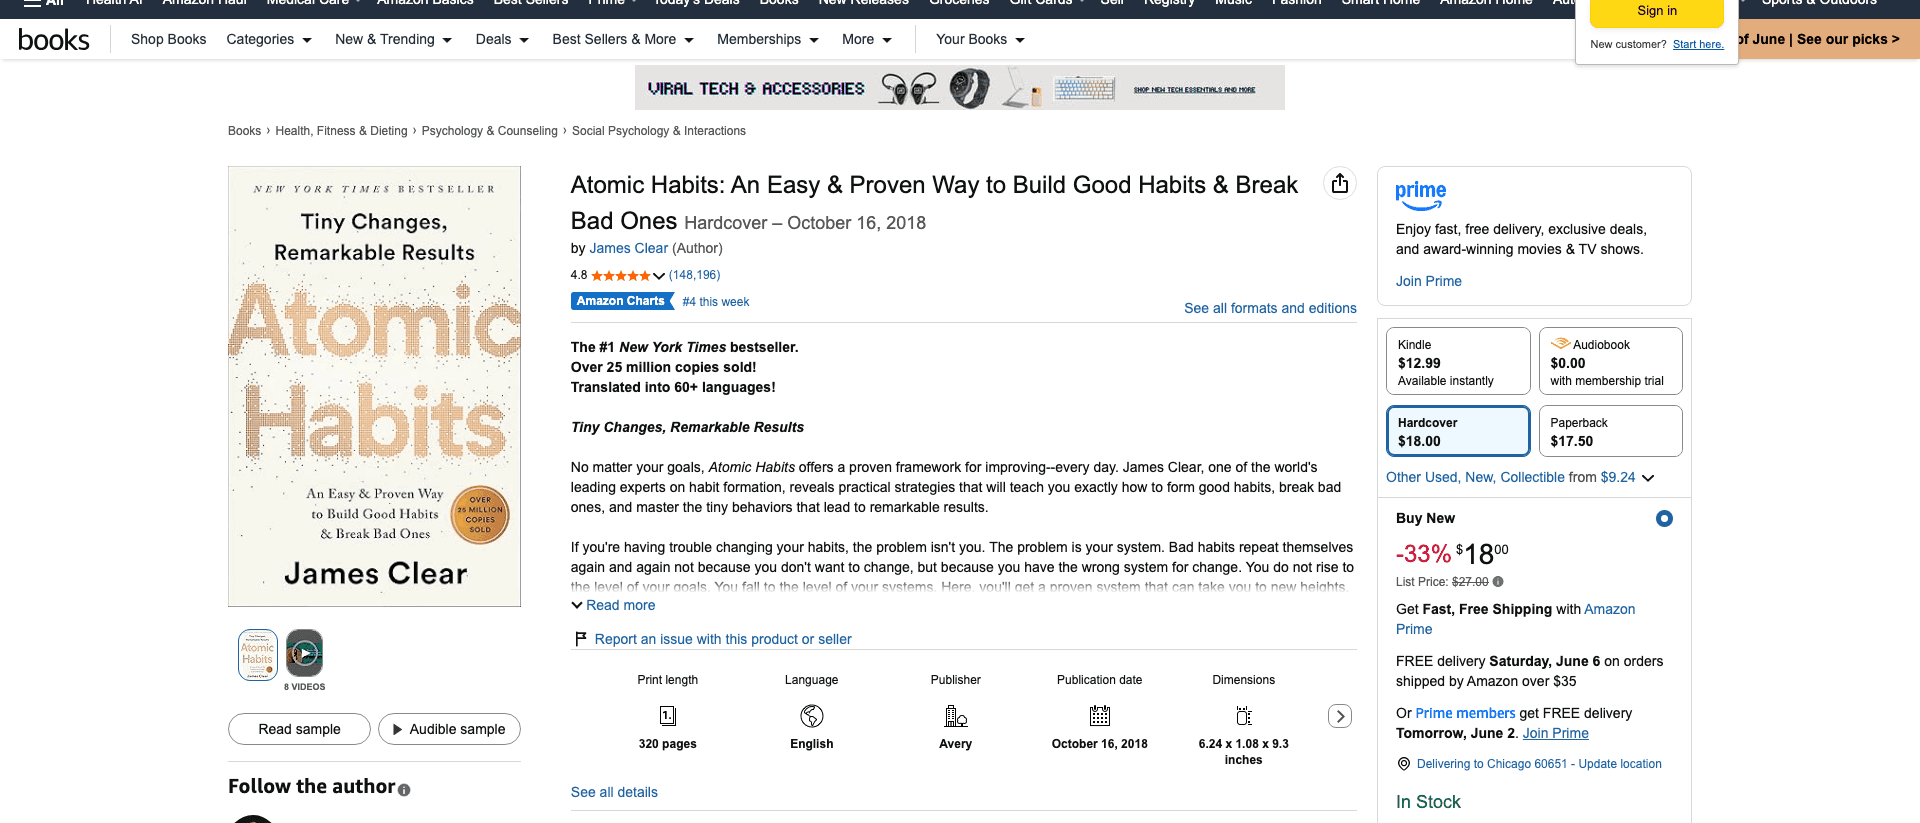Open the Shop Books menu item

[168, 40]
